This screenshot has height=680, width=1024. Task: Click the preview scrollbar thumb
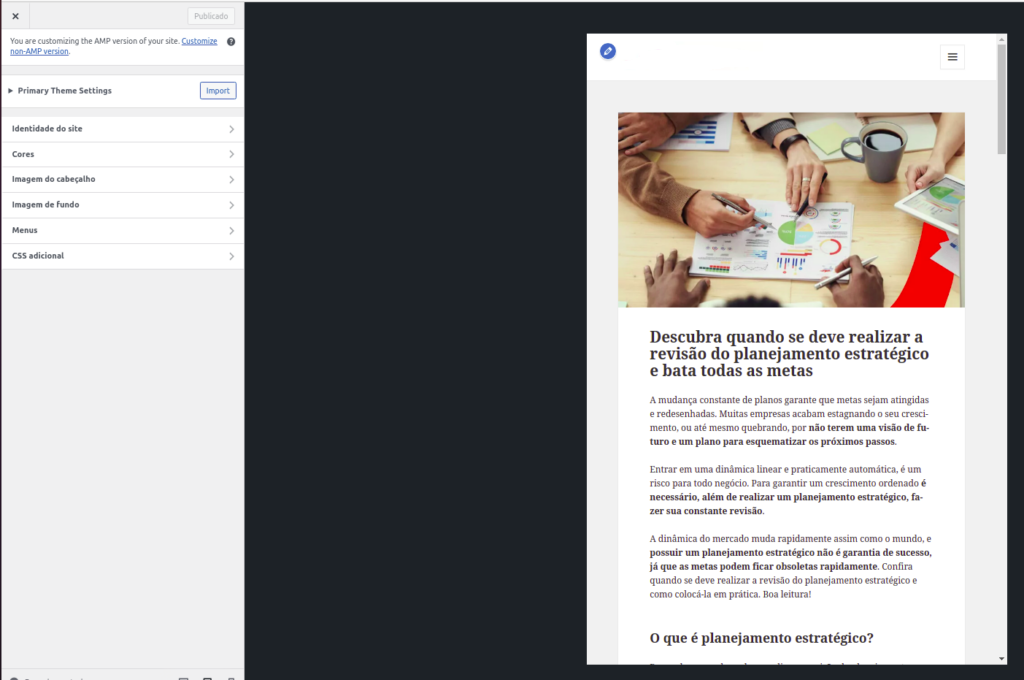coord(1002,99)
